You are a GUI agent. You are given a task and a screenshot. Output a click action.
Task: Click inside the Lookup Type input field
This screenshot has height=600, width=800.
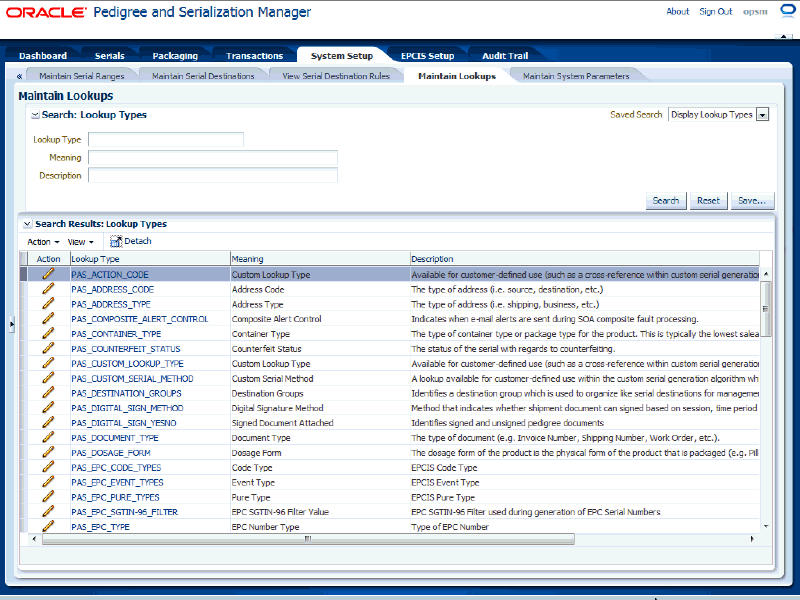[166, 139]
